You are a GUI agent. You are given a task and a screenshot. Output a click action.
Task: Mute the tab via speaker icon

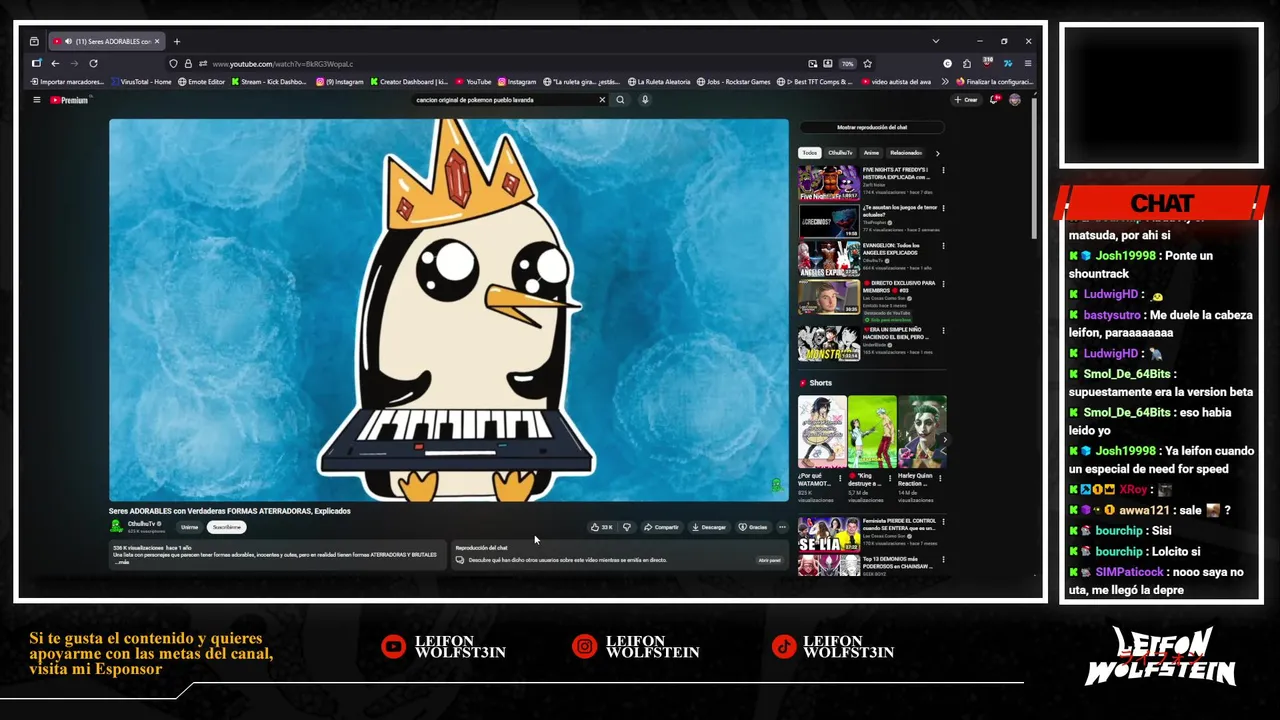tap(67, 41)
